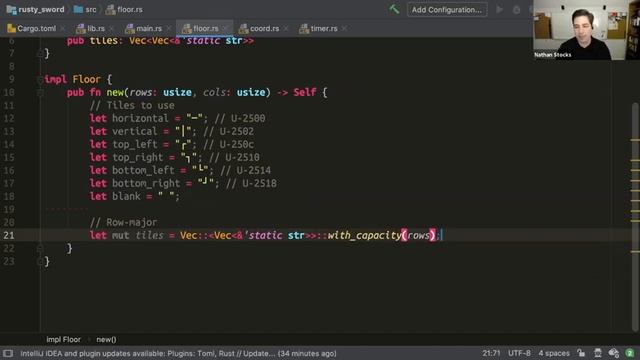The width and height of the screenshot is (640, 360).
Task: Close the floor.rs tab
Action: click(x=225, y=29)
